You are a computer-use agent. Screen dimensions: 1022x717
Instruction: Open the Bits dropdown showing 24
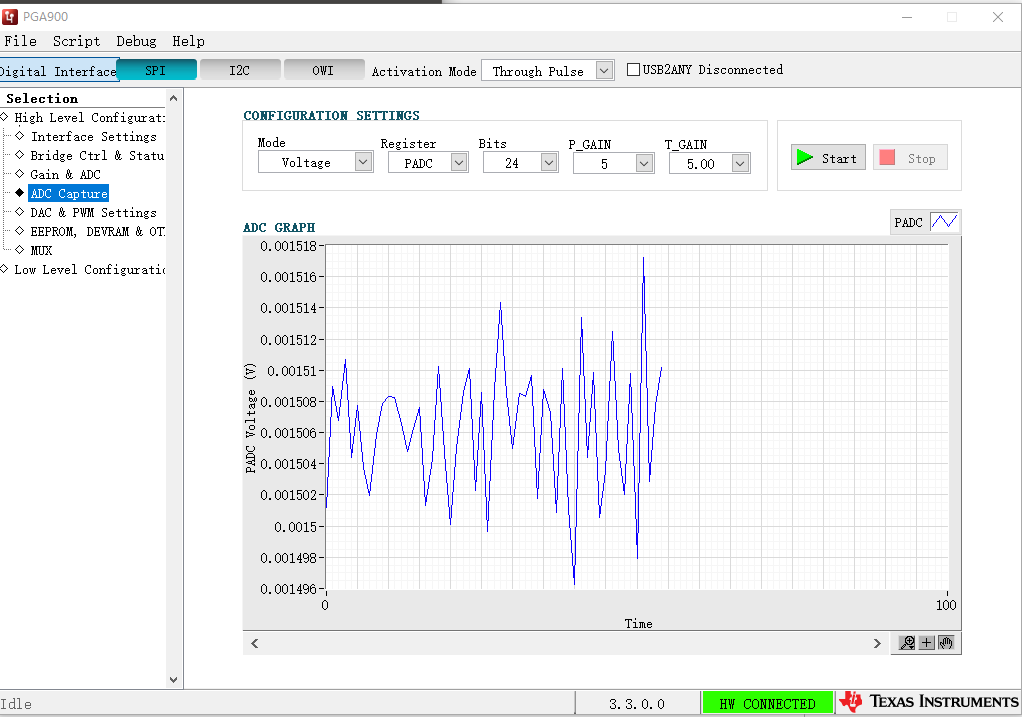pyautogui.click(x=549, y=162)
